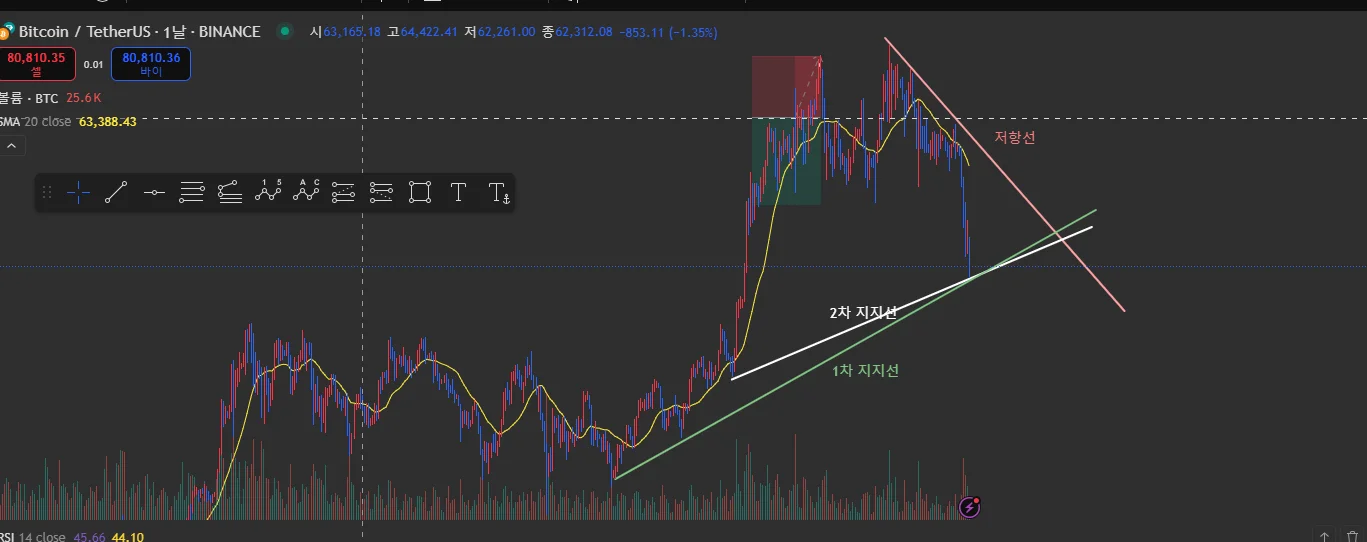Viewport: 1367px width, 542px height.
Task: Click the volume BTC indicator label
Action: click(x=29, y=98)
